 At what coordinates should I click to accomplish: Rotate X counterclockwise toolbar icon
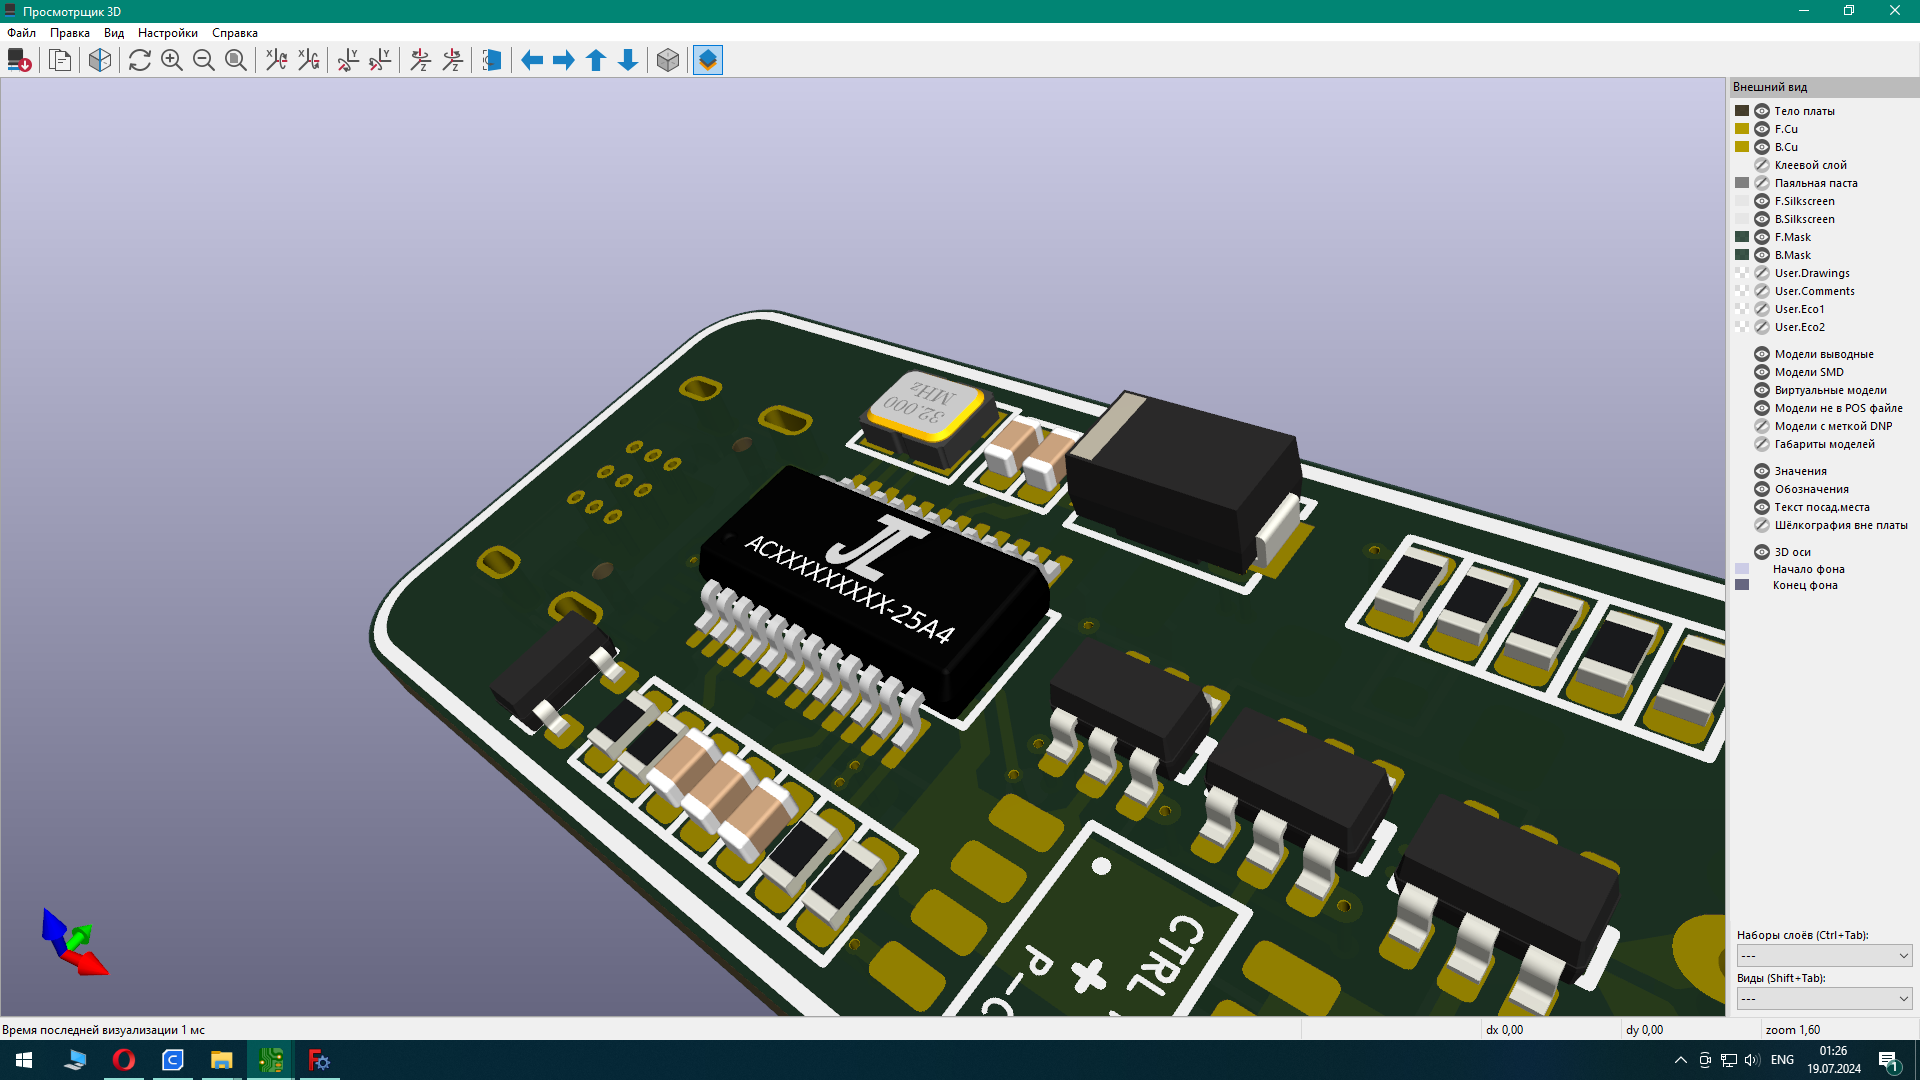[308, 60]
